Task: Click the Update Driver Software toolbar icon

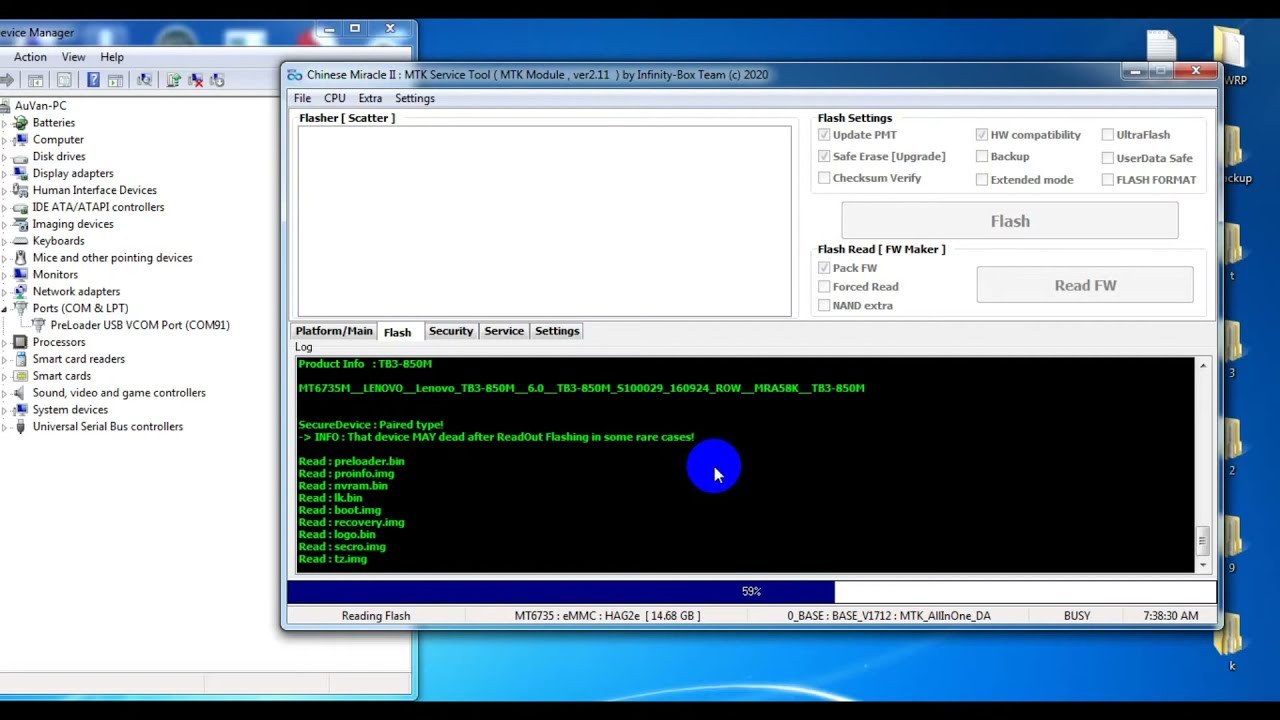Action: [173, 80]
